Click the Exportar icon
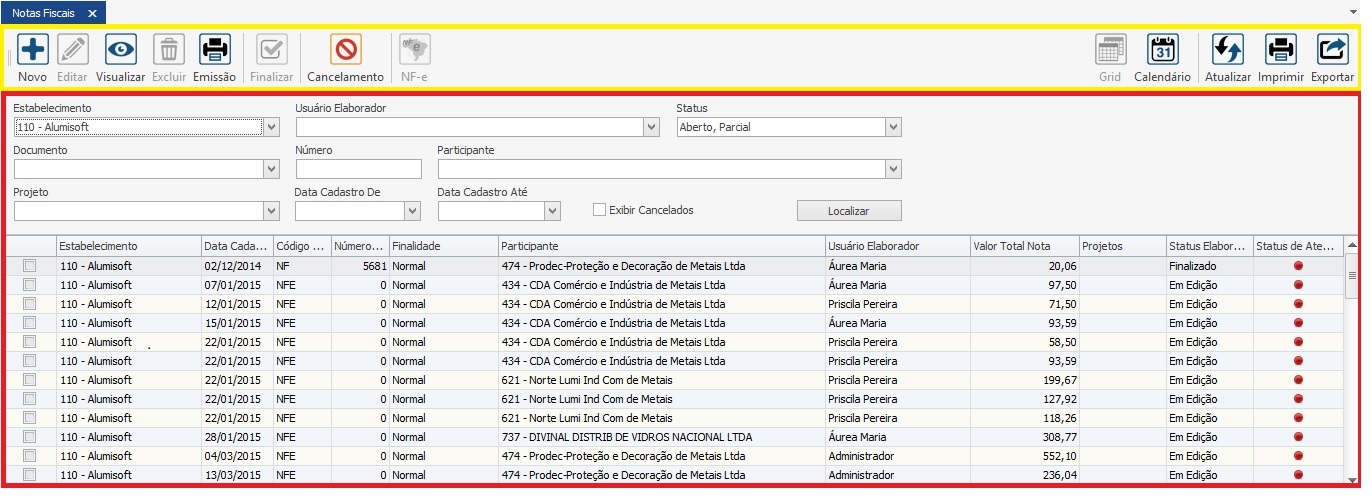 pos(1332,49)
